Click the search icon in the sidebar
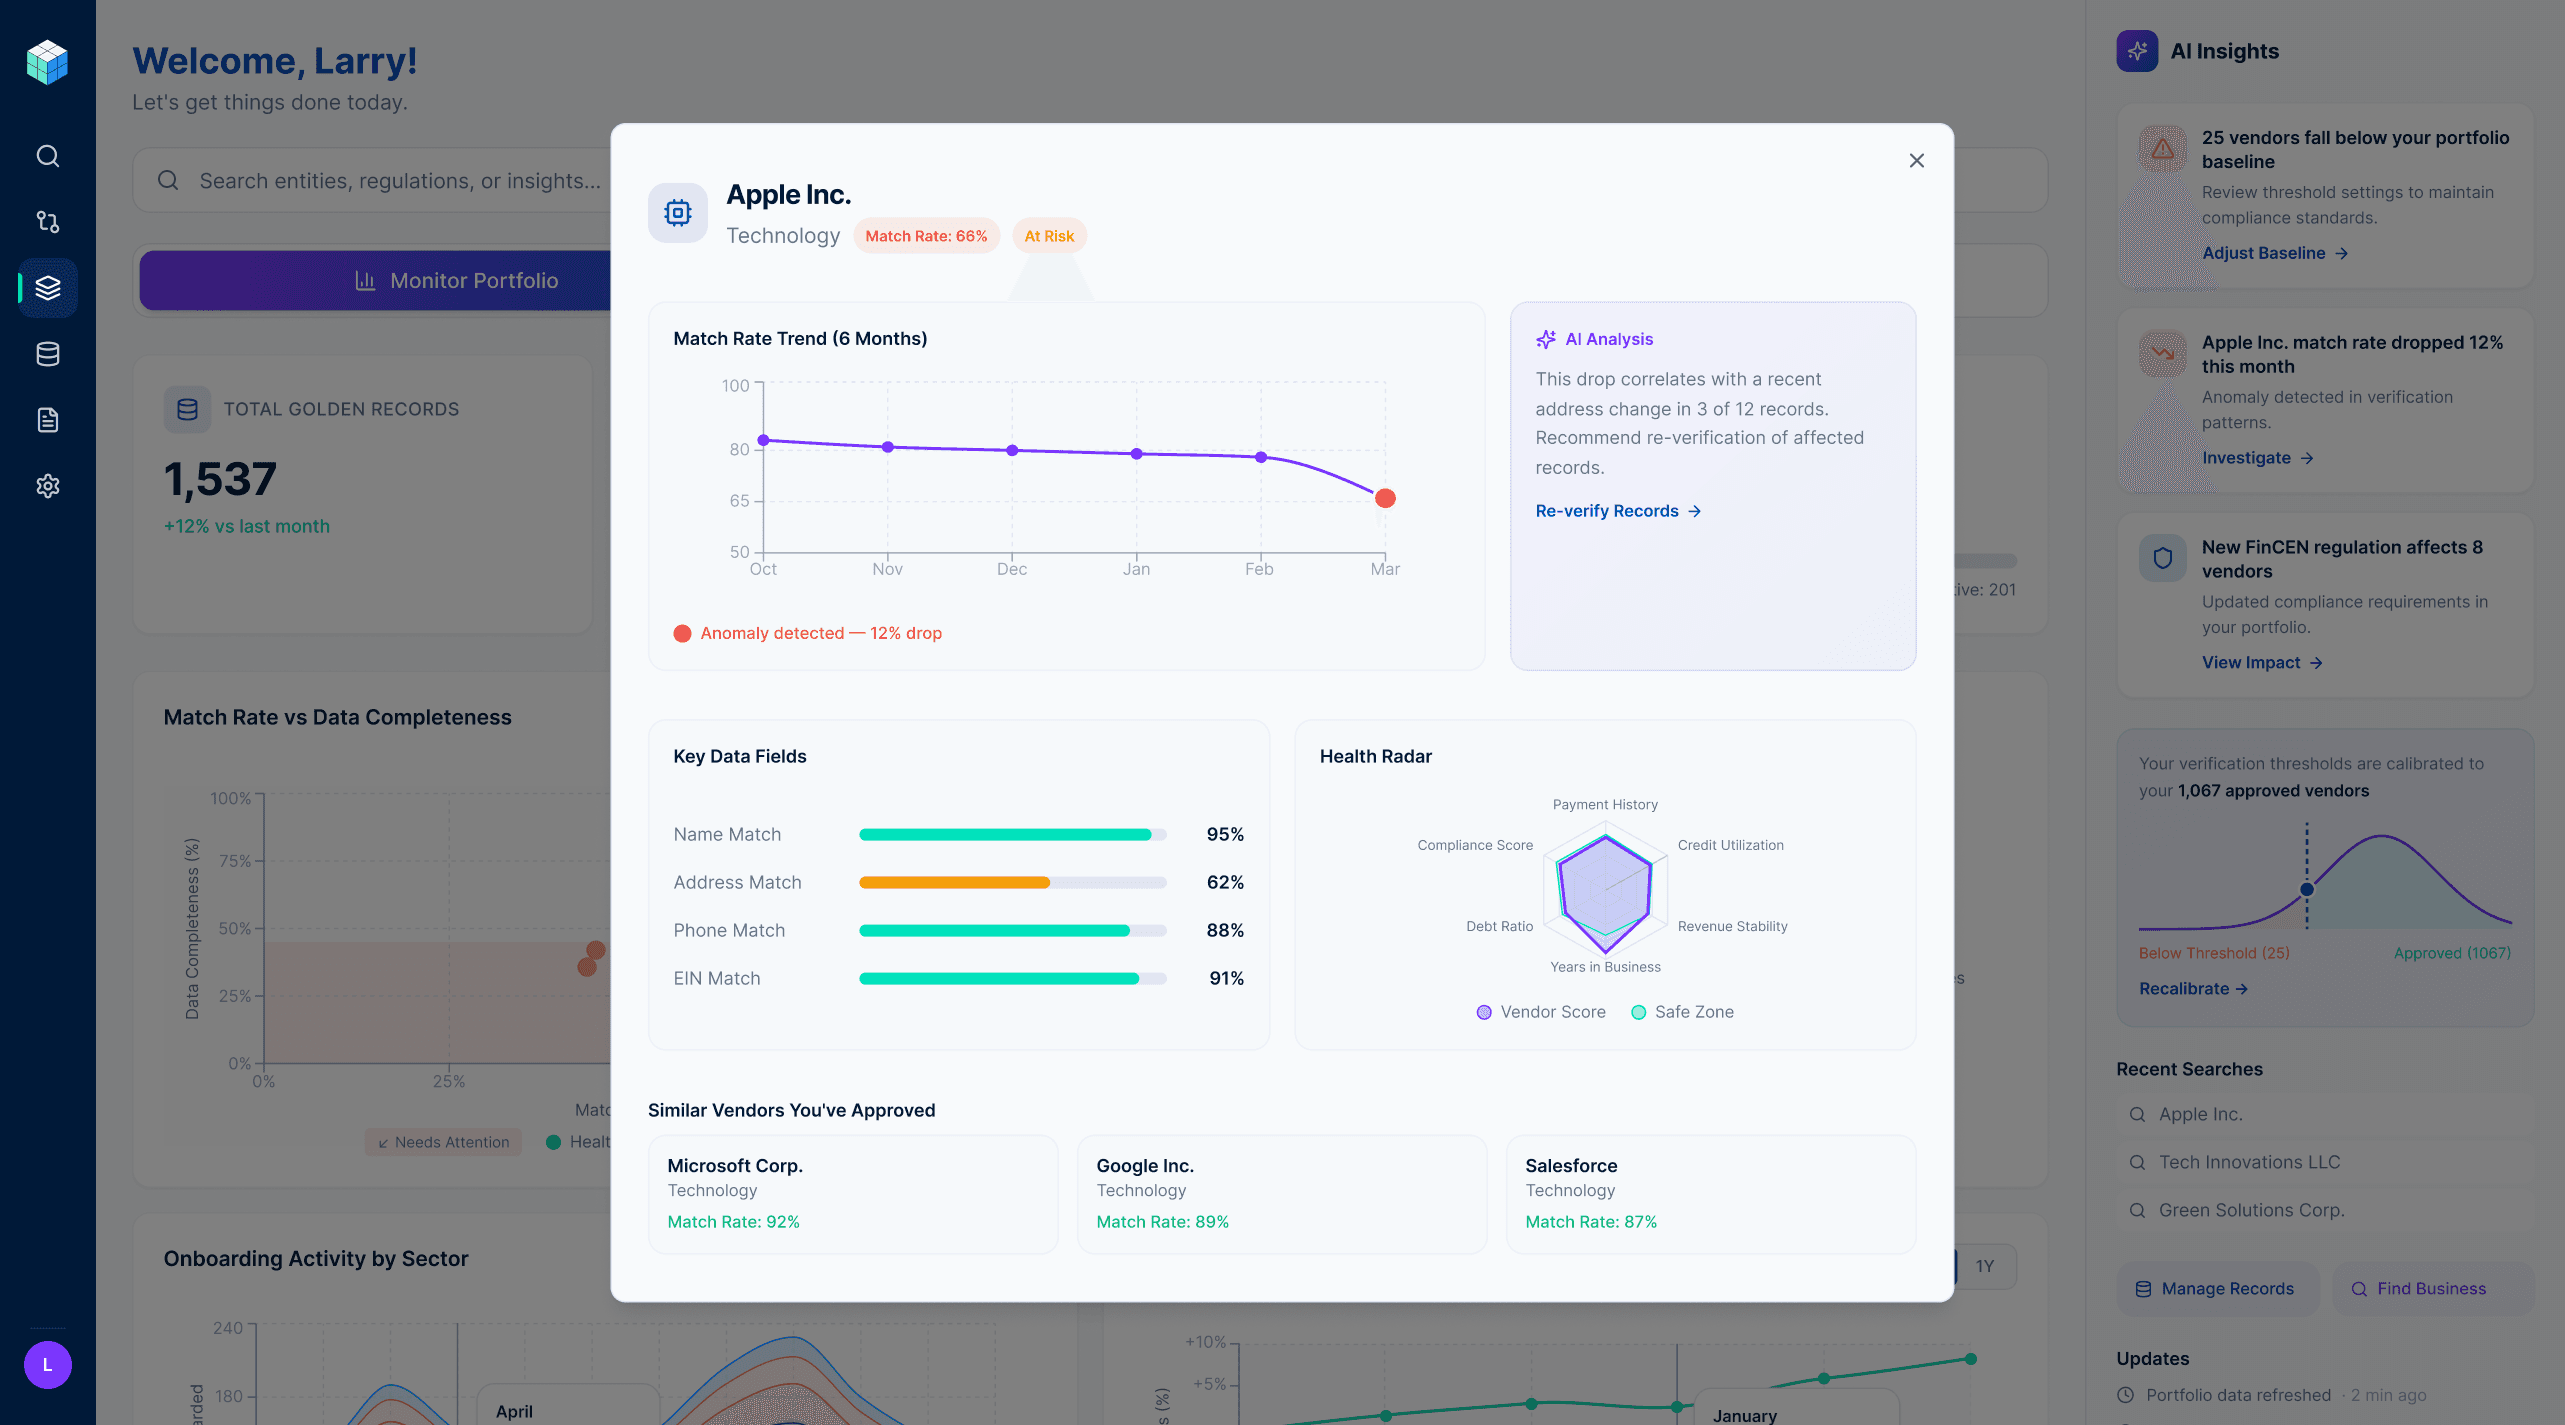The image size is (2565, 1425). click(47, 156)
